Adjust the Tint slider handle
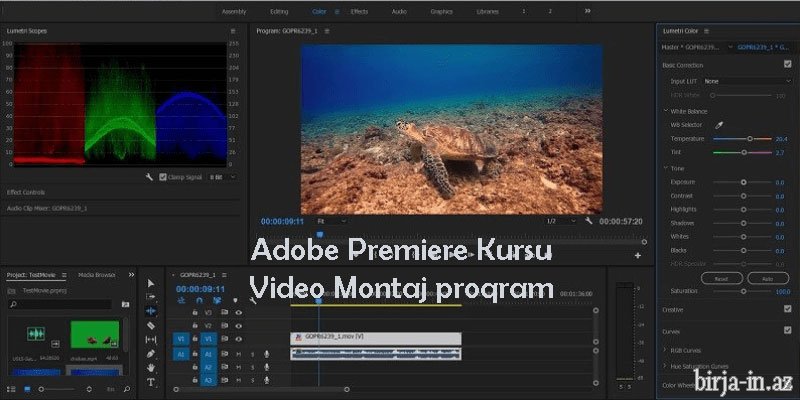Viewport: 800px width, 400px height. click(744, 153)
